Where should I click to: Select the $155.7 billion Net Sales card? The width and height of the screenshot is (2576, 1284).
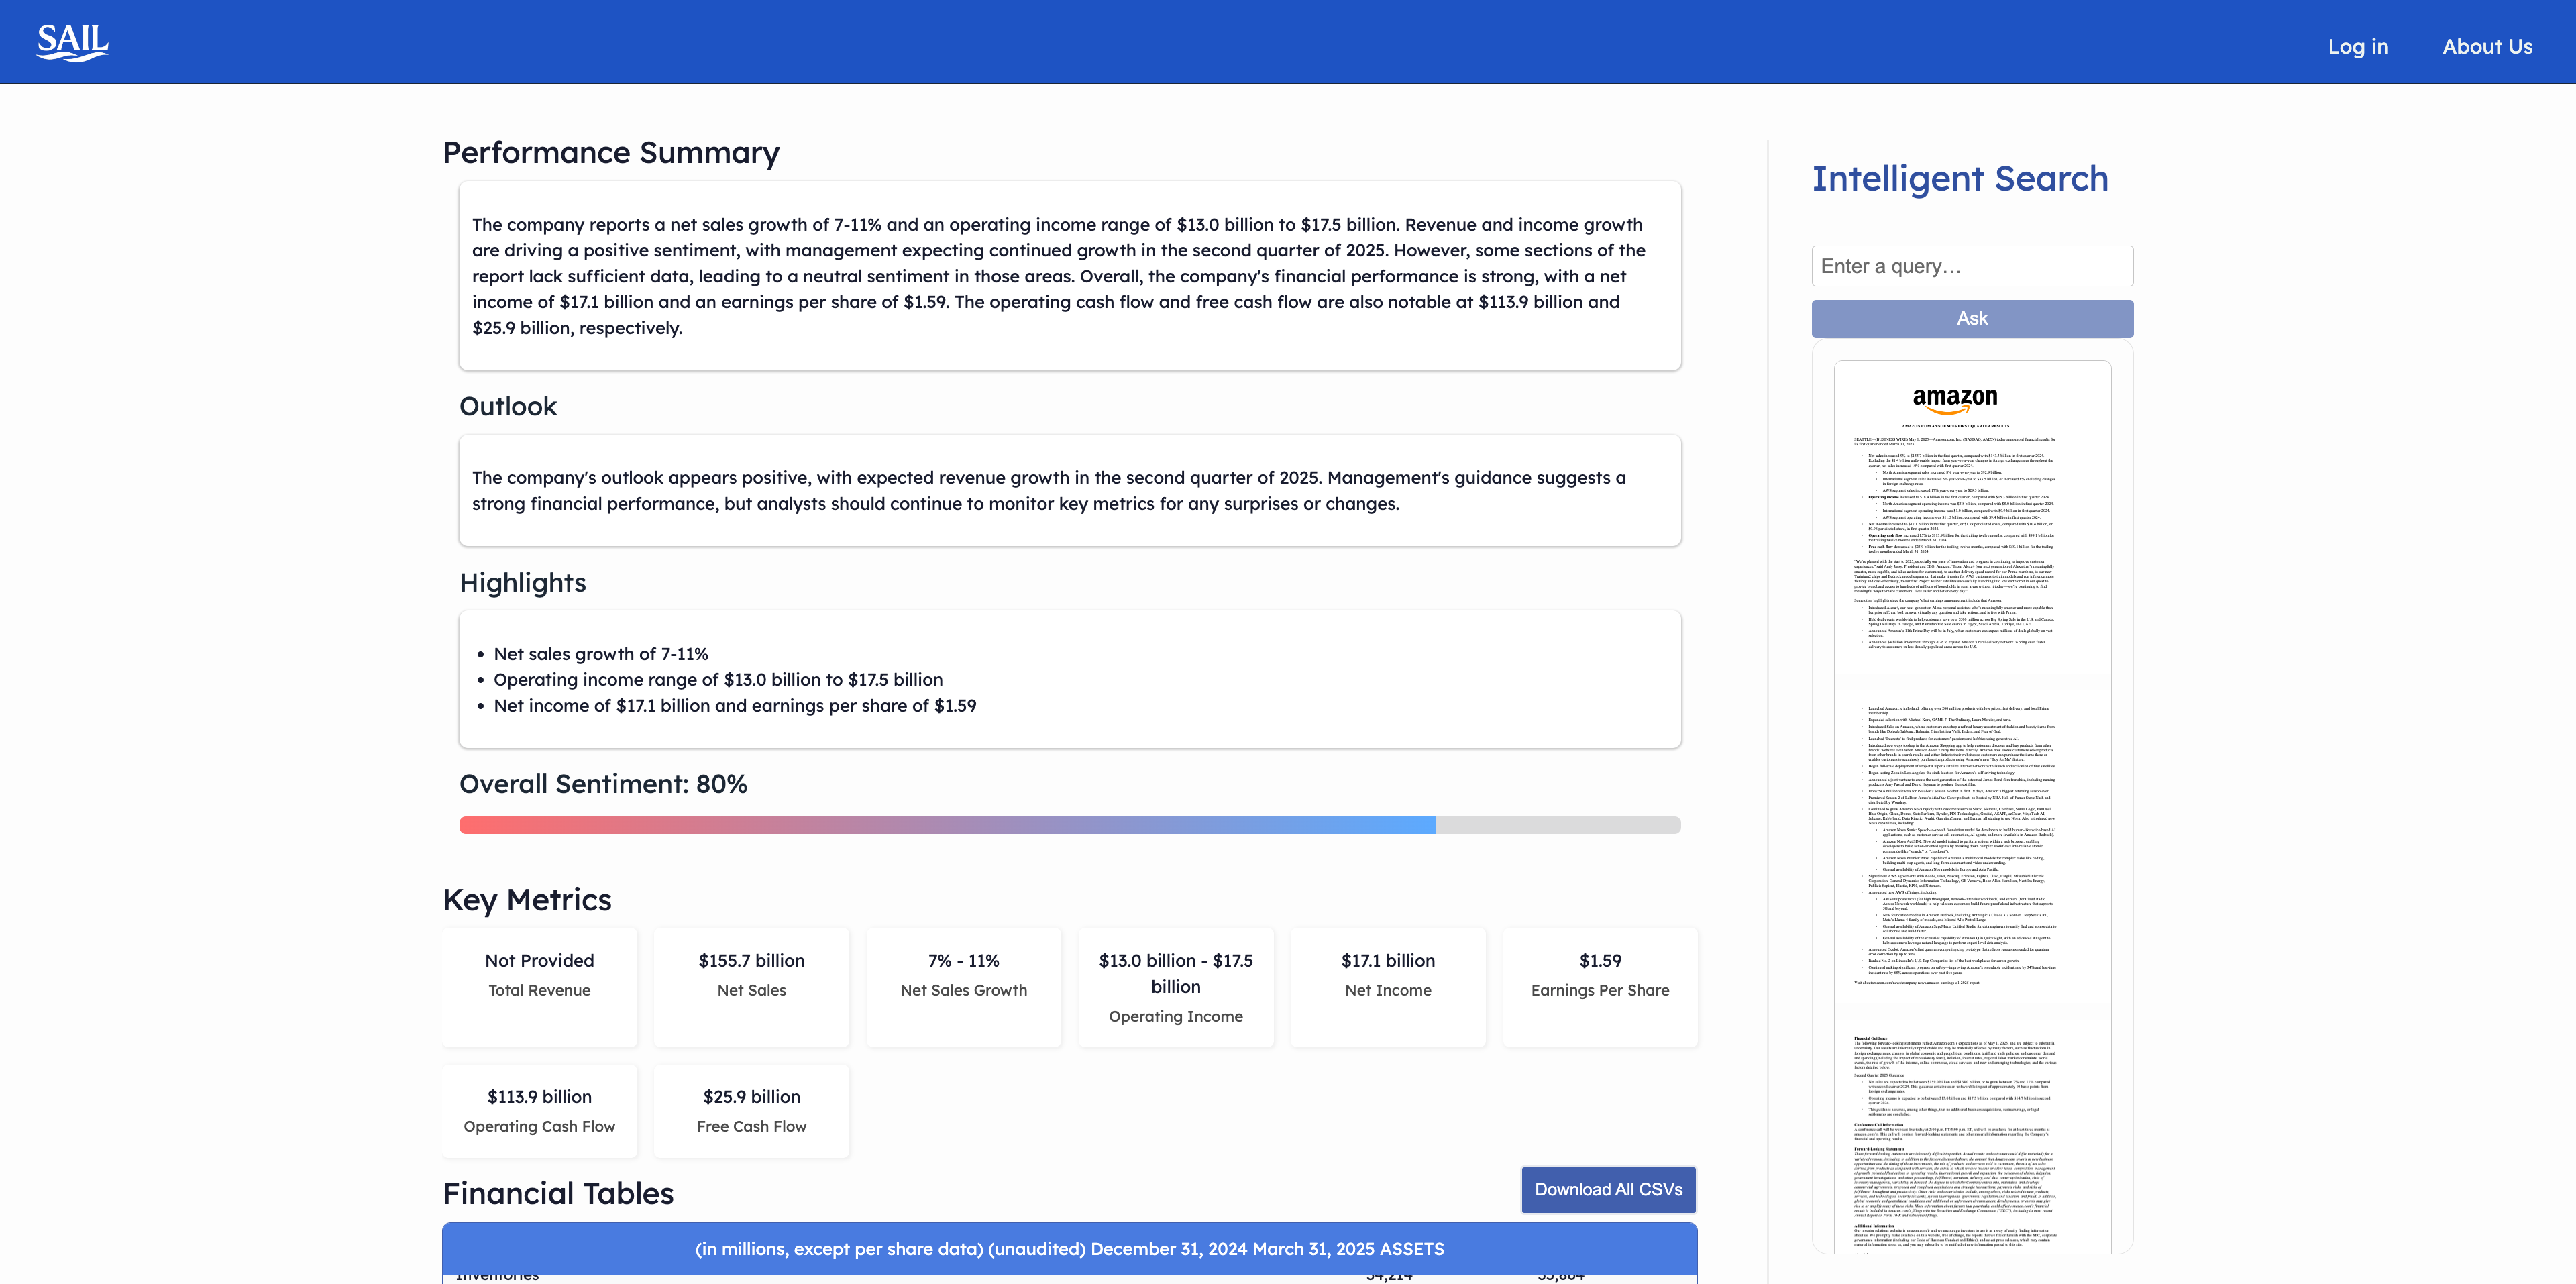click(751, 986)
